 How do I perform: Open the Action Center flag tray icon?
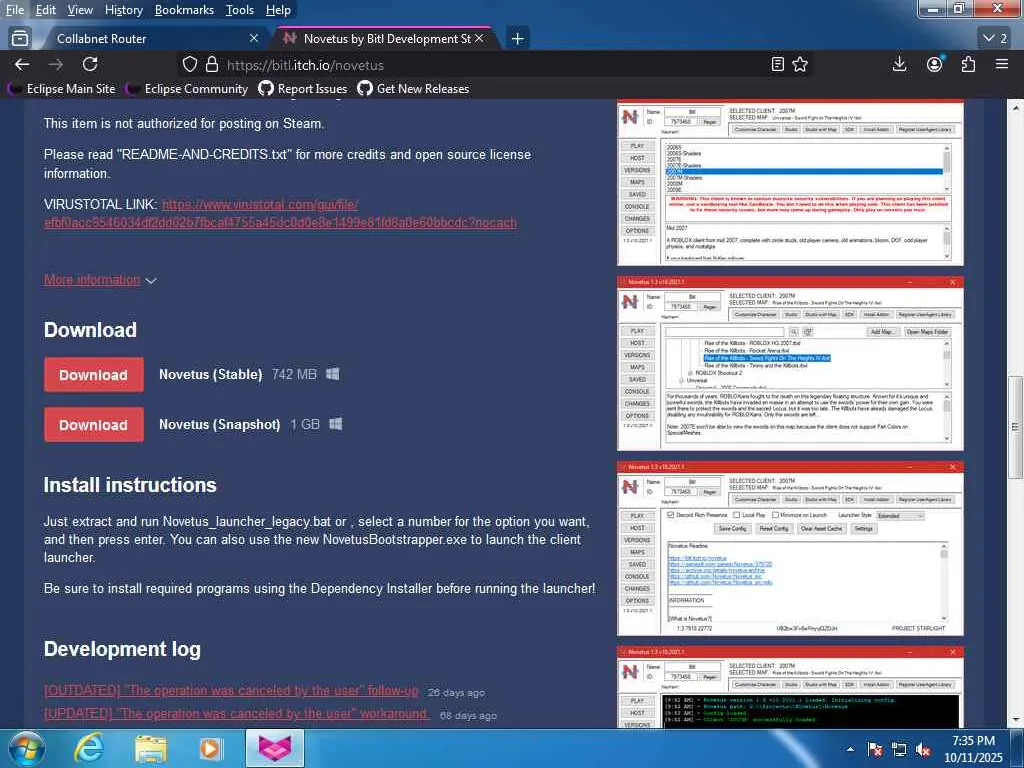[875, 749]
